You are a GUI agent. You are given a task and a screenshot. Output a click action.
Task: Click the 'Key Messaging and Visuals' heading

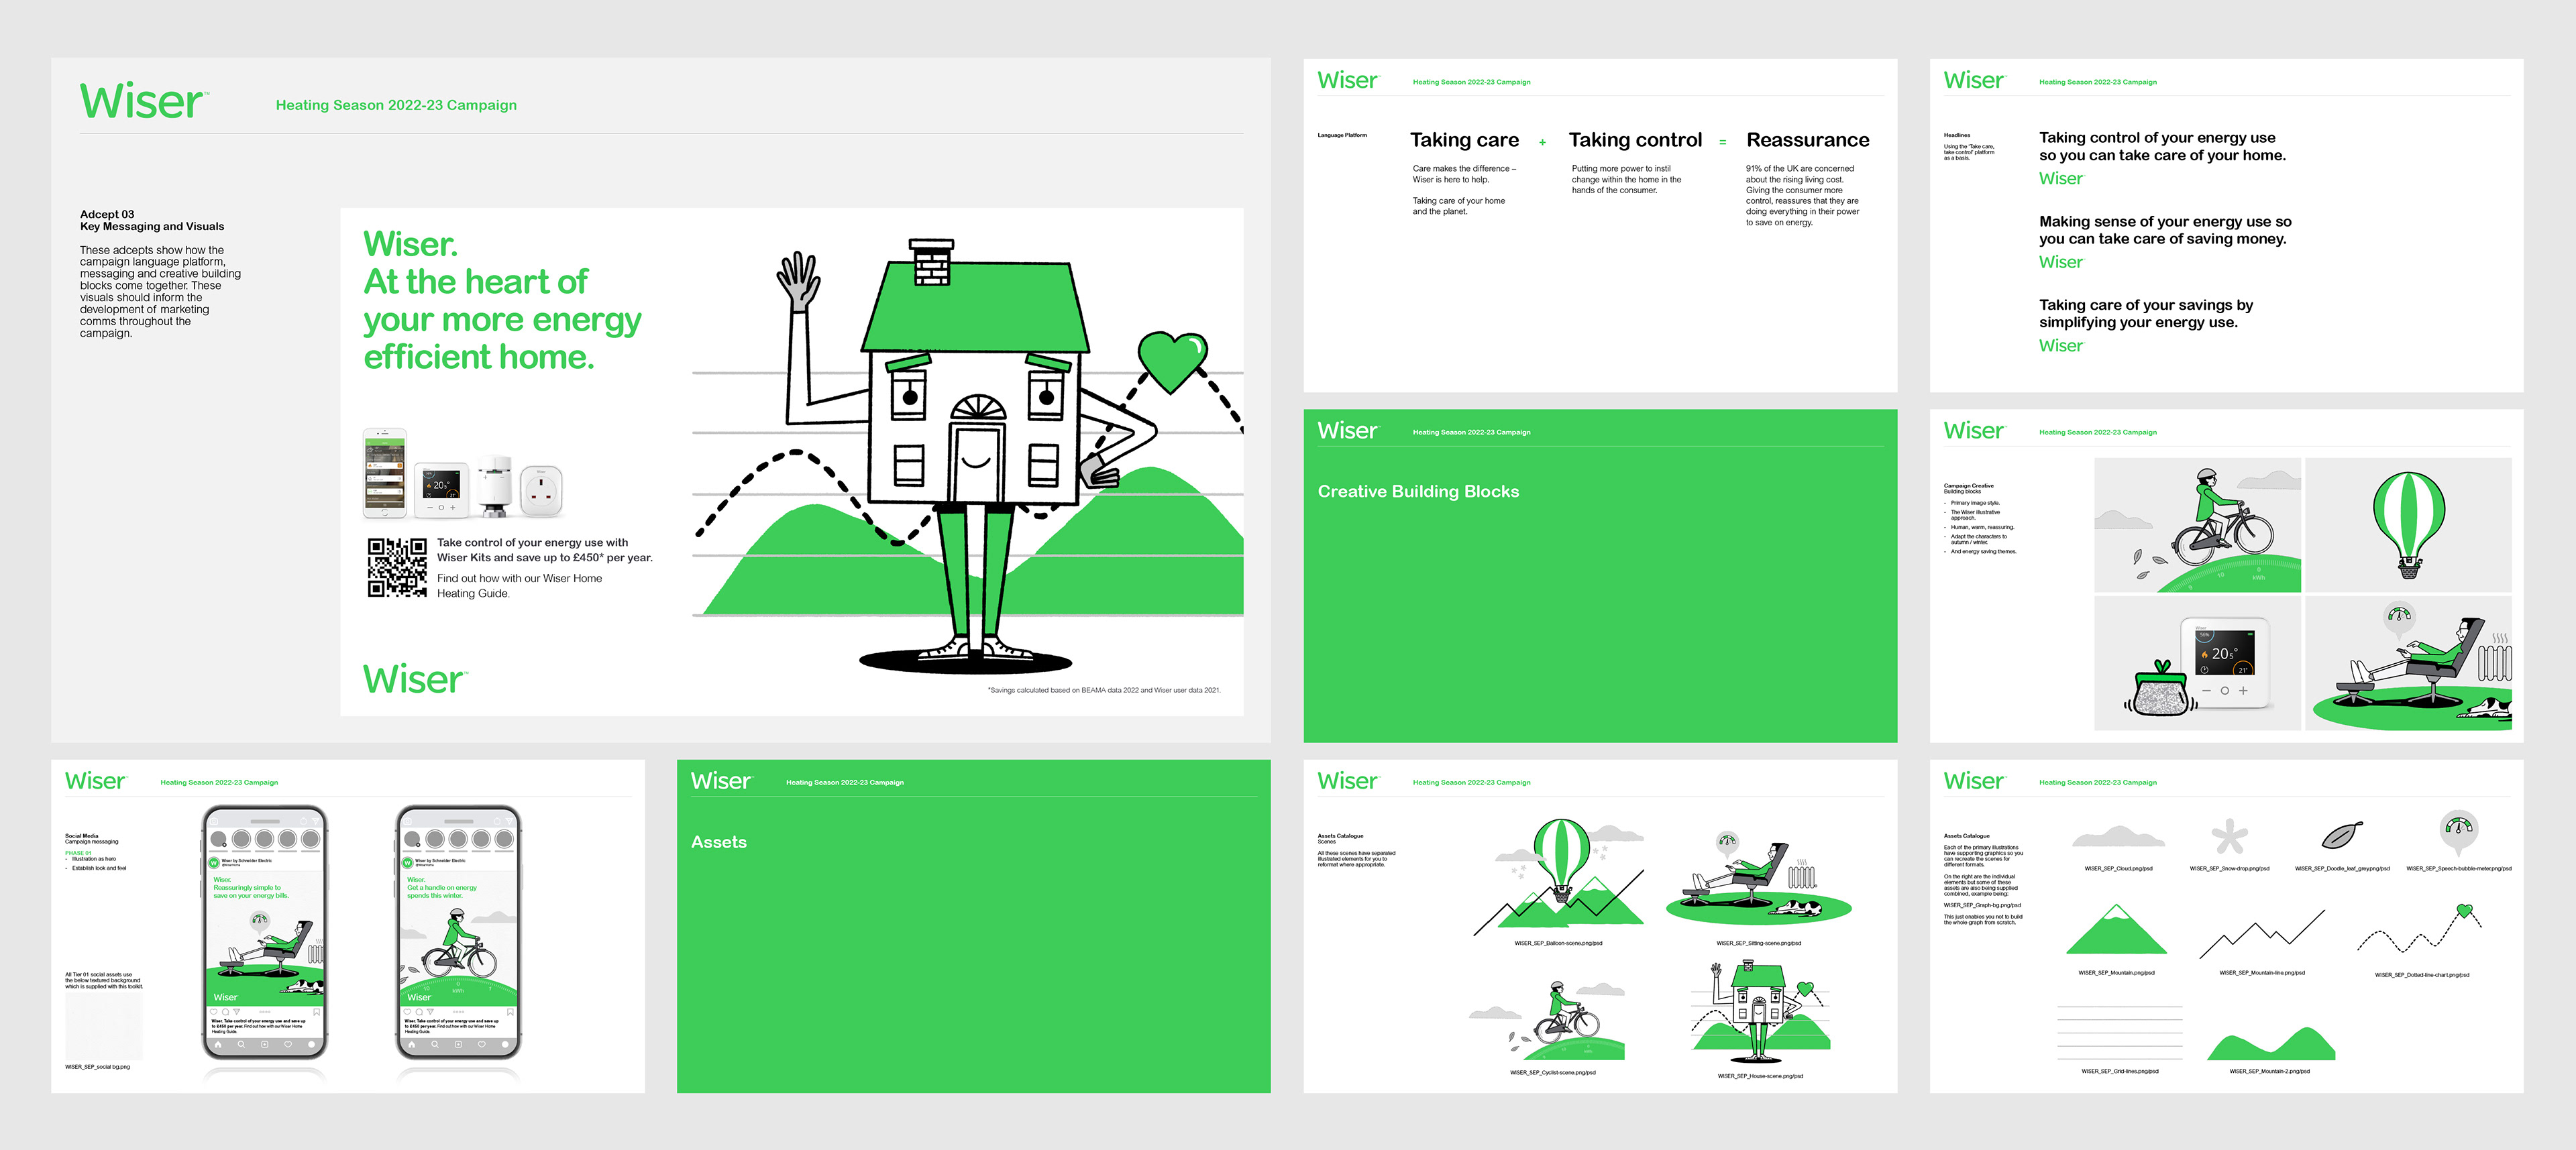[152, 226]
